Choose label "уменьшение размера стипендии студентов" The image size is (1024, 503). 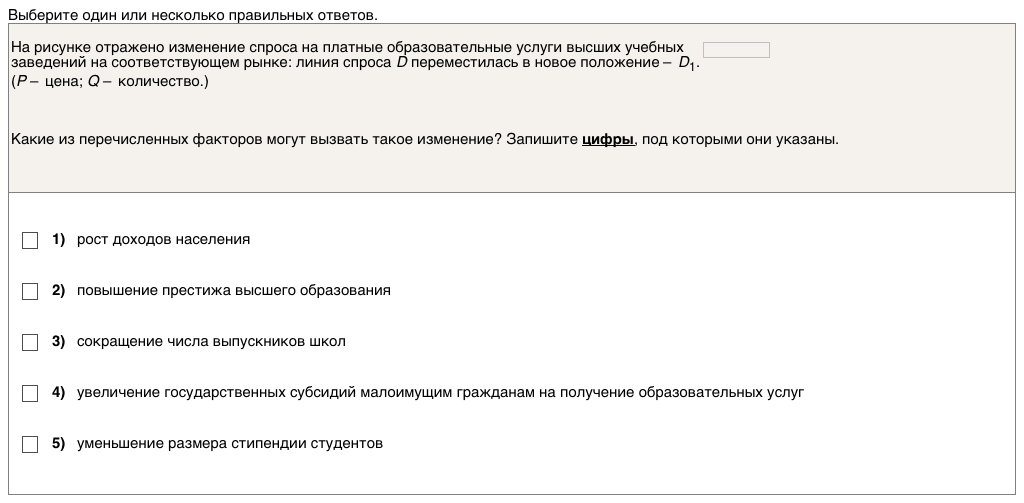tap(230, 444)
